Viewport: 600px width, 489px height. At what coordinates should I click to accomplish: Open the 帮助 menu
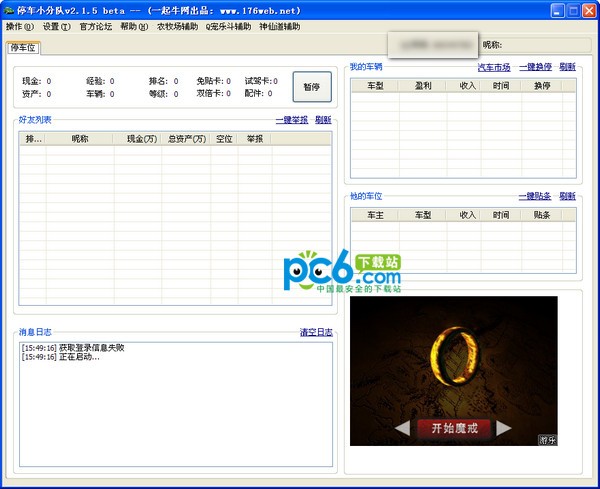pyautogui.click(x=134, y=26)
